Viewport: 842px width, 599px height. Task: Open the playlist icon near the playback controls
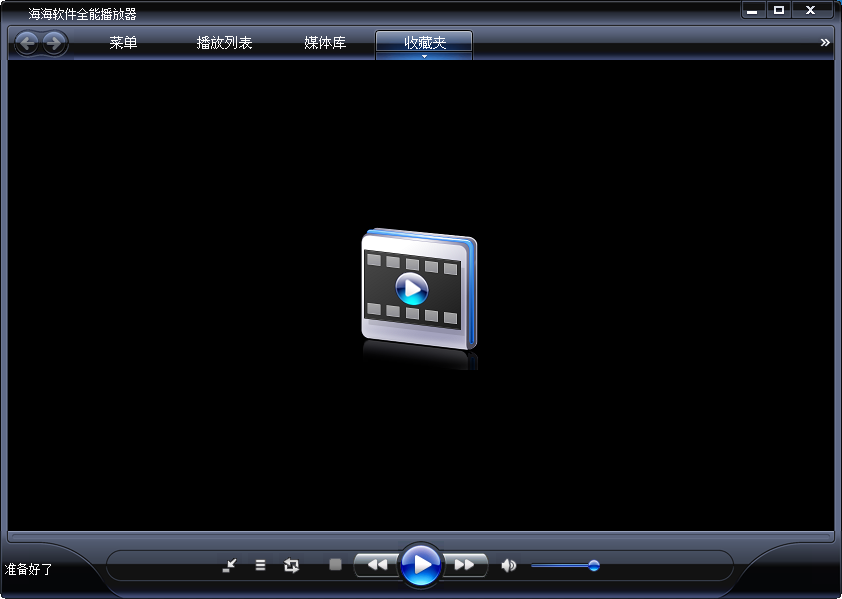pyautogui.click(x=260, y=565)
